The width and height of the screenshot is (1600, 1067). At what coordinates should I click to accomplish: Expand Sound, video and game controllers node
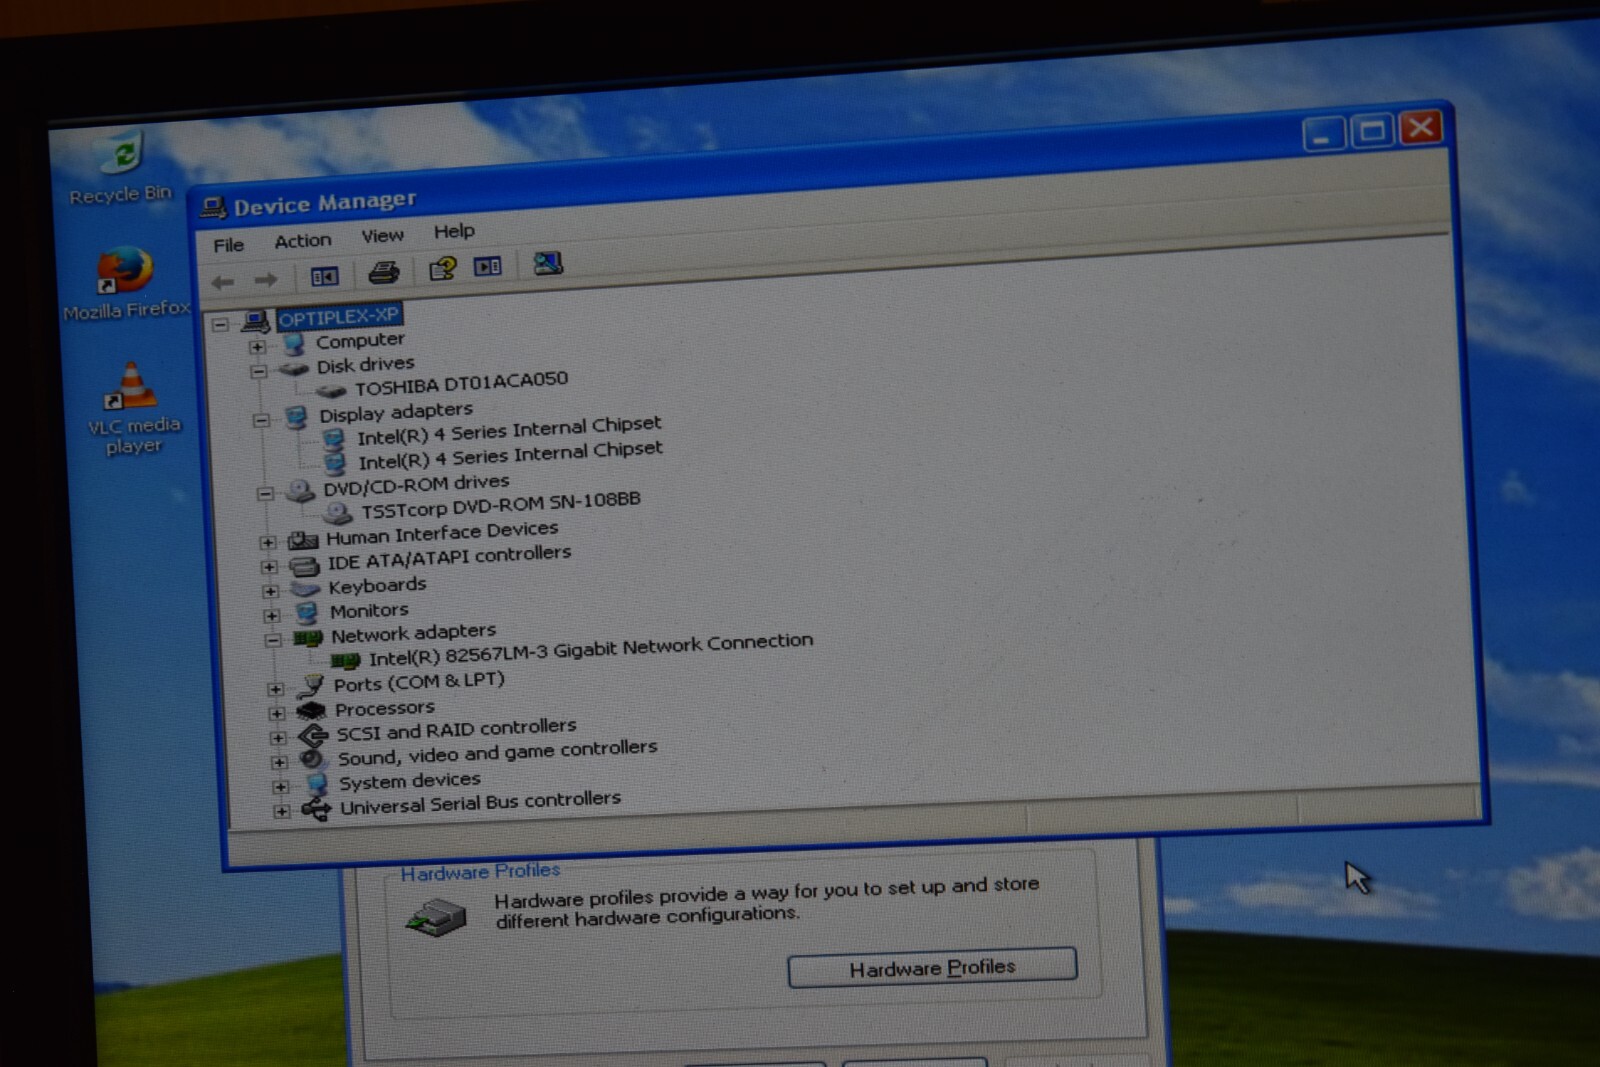tap(279, 762)
